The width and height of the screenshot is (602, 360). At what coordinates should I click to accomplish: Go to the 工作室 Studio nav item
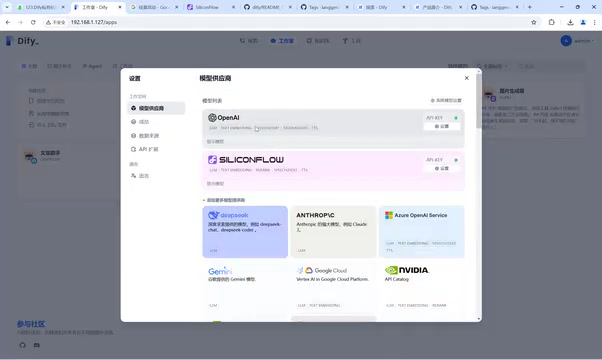point(282,41)
